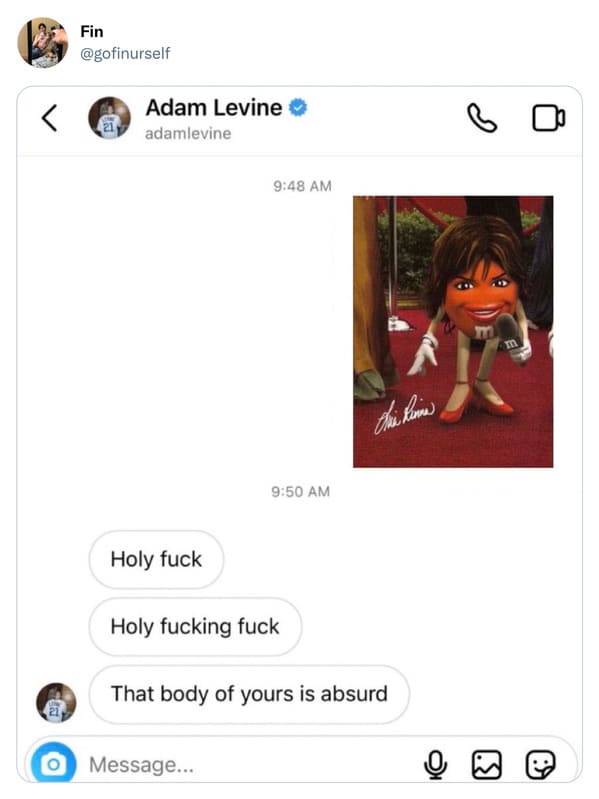Select "That body of yours is absurd" bubble
The width and height of the screenshot is (599, 799).
pyautogui.click(x=249, y=694)
